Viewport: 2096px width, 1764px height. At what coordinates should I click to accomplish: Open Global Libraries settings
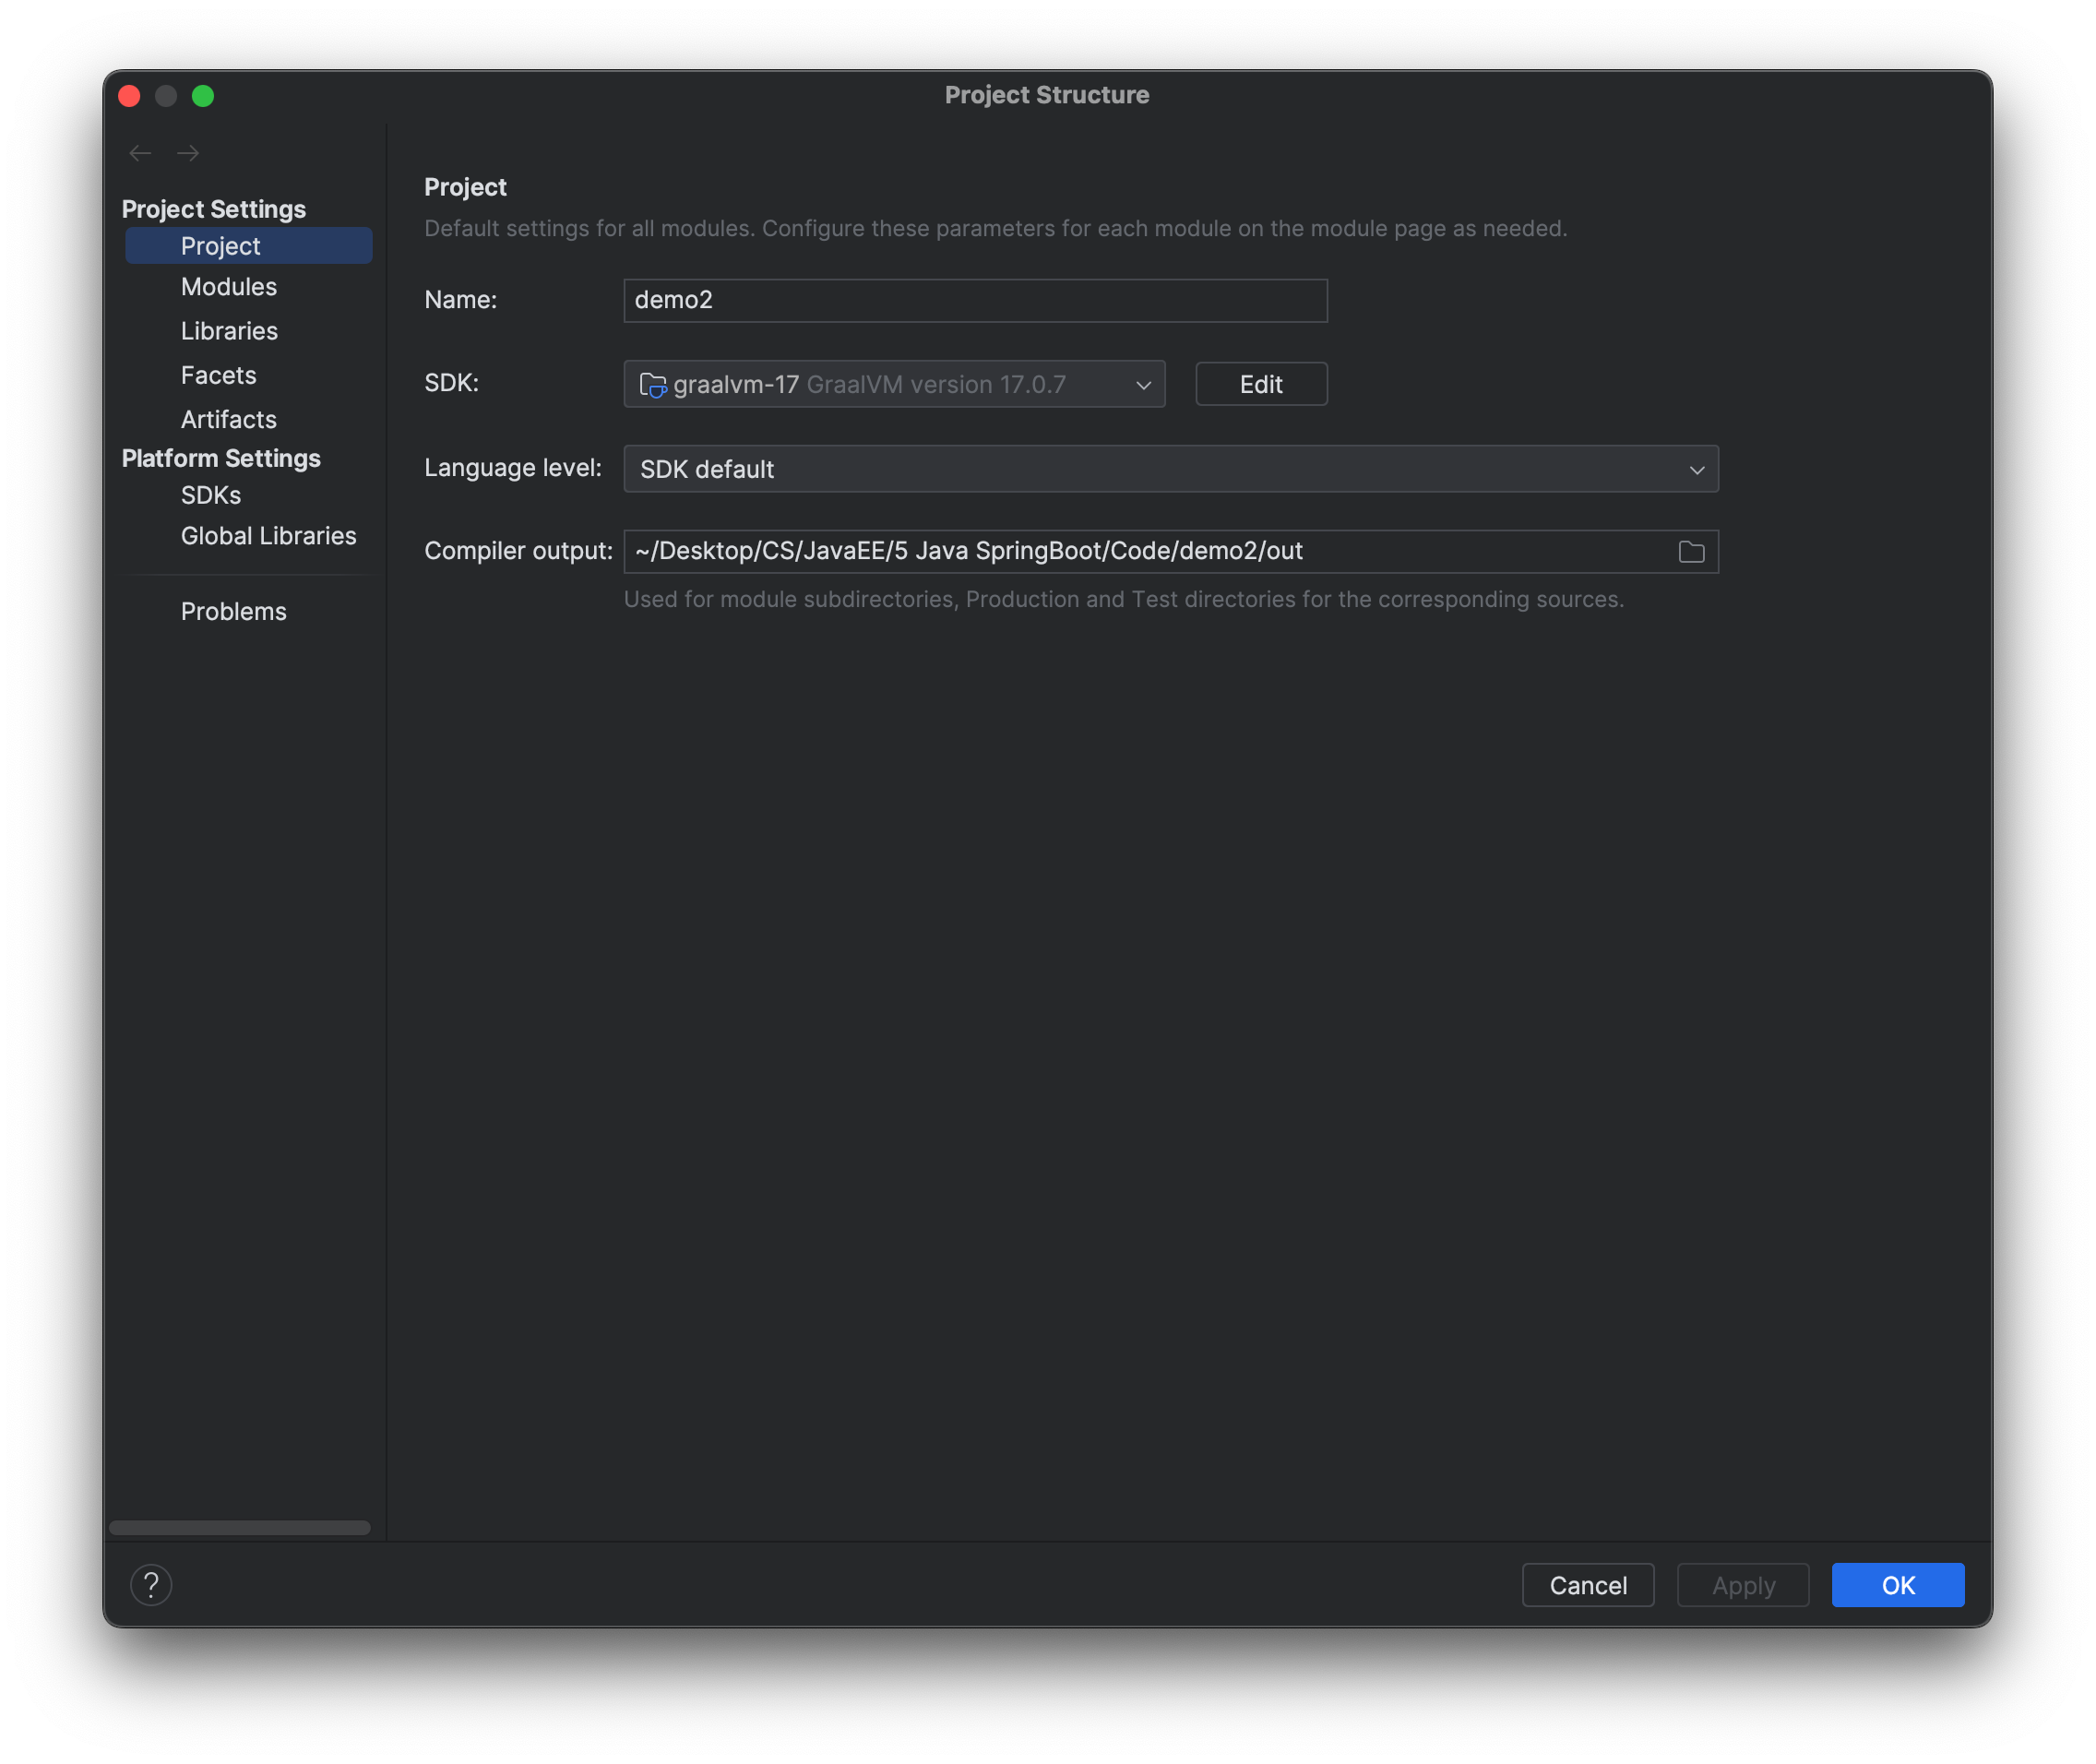point(268,536)
